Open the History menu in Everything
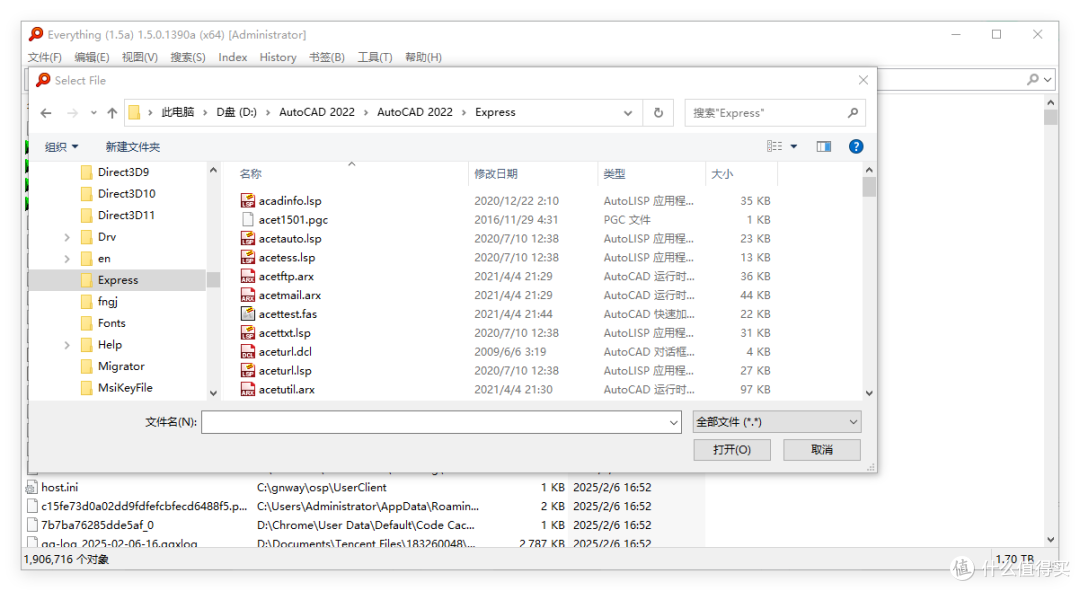 (x=278, y=57)
